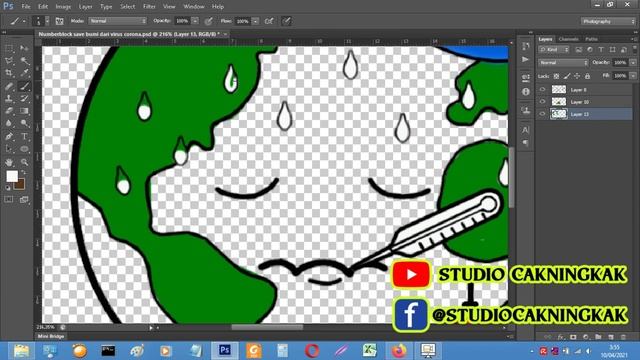Select the Healing Brush tool
The image size is (640, 360).
(x=9, y=86)
